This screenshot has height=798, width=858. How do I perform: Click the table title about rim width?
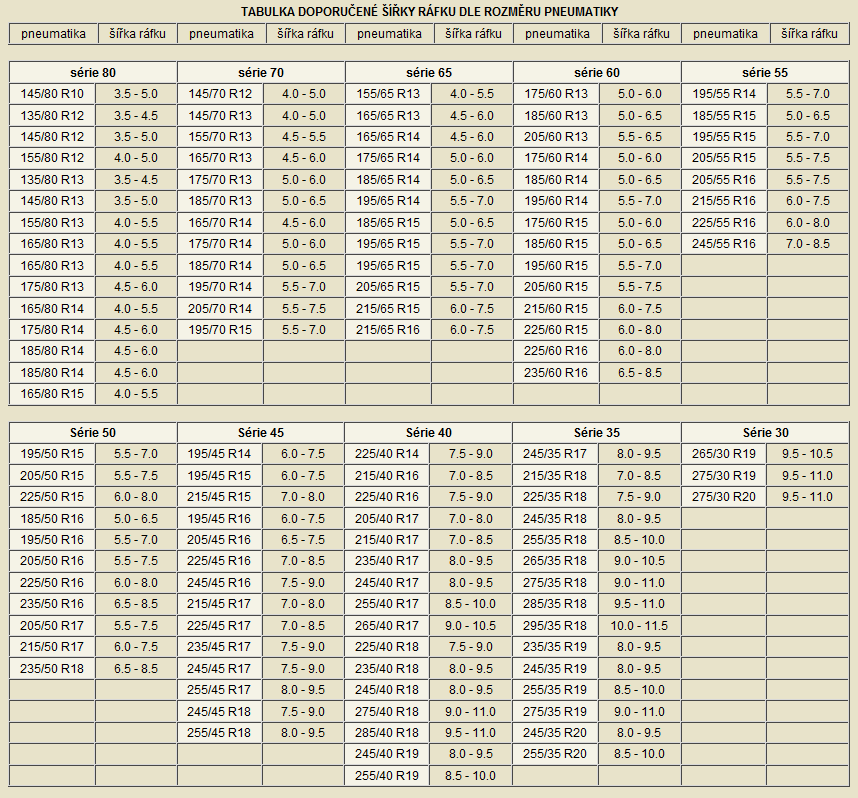click(429, 11)
